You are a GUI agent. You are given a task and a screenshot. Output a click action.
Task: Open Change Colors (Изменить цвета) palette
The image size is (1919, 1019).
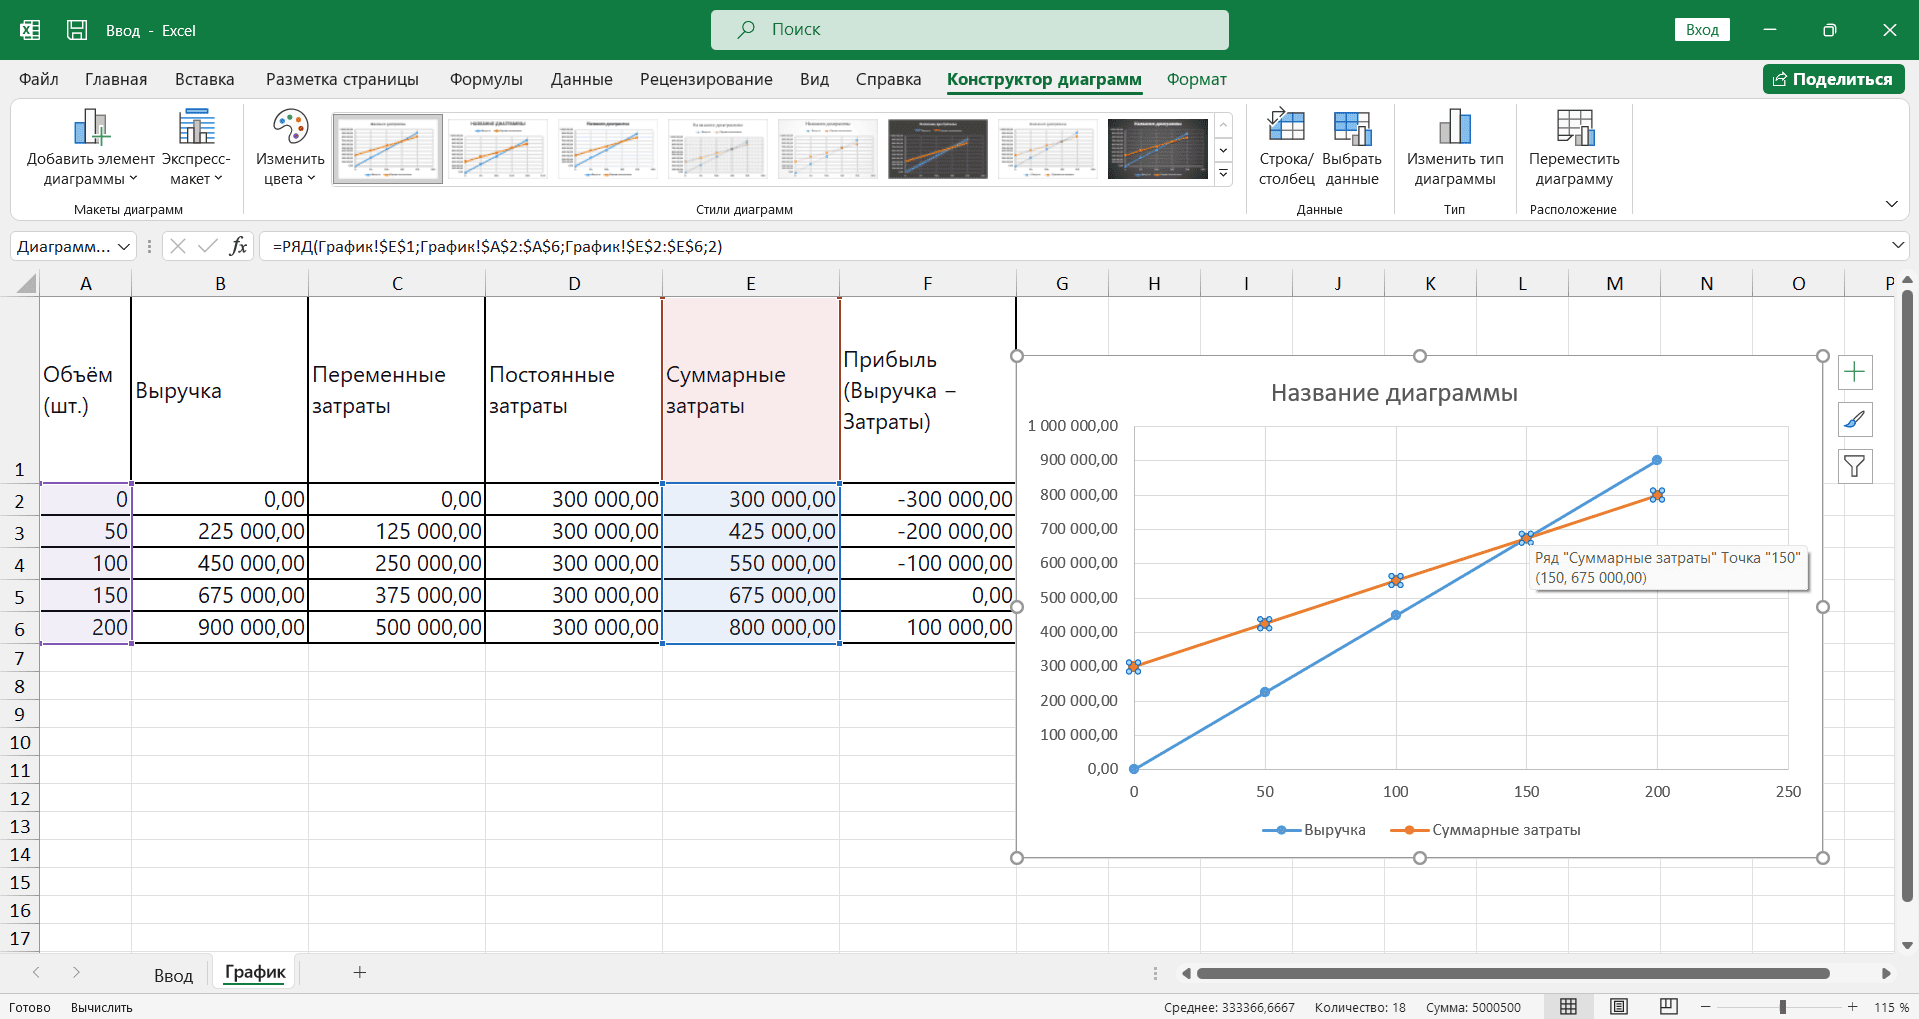[290, 128]
